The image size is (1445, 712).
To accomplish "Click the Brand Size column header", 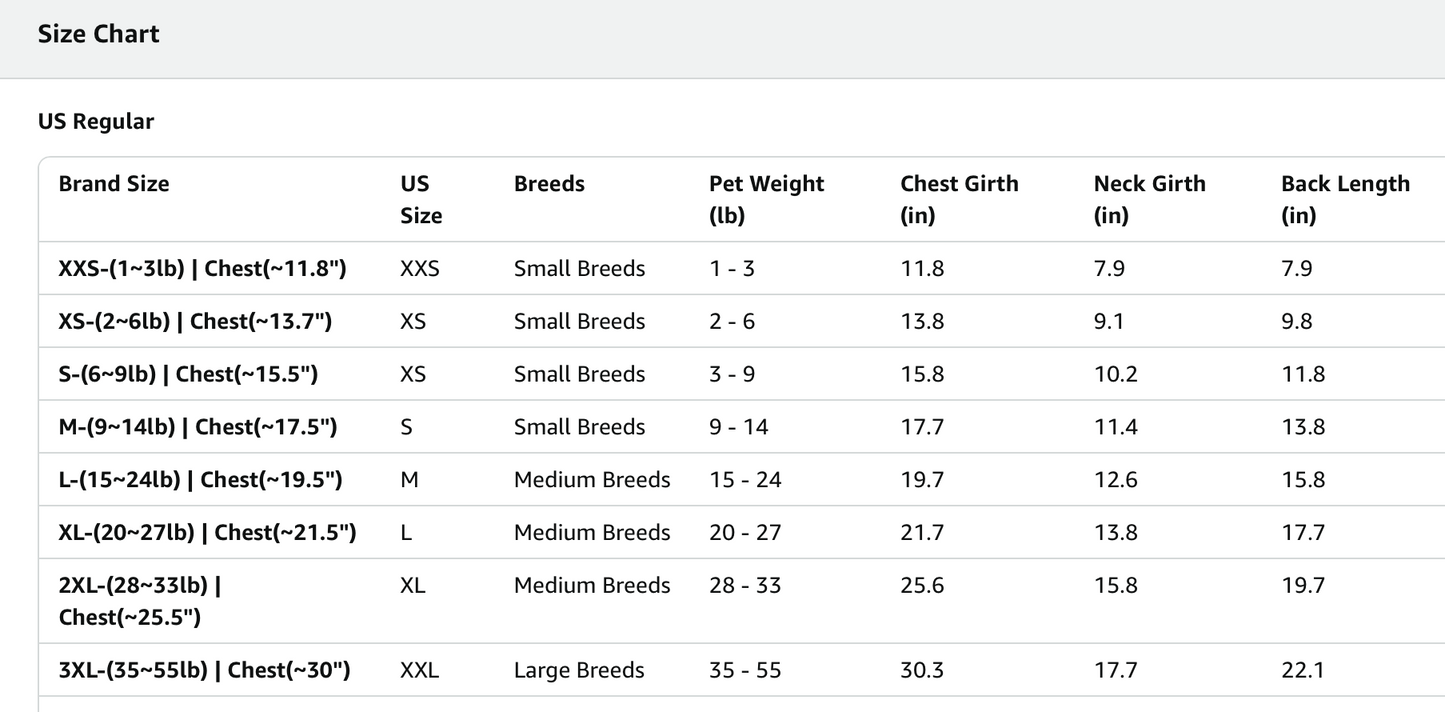I will pyautogui.click(x=114, y=184).
